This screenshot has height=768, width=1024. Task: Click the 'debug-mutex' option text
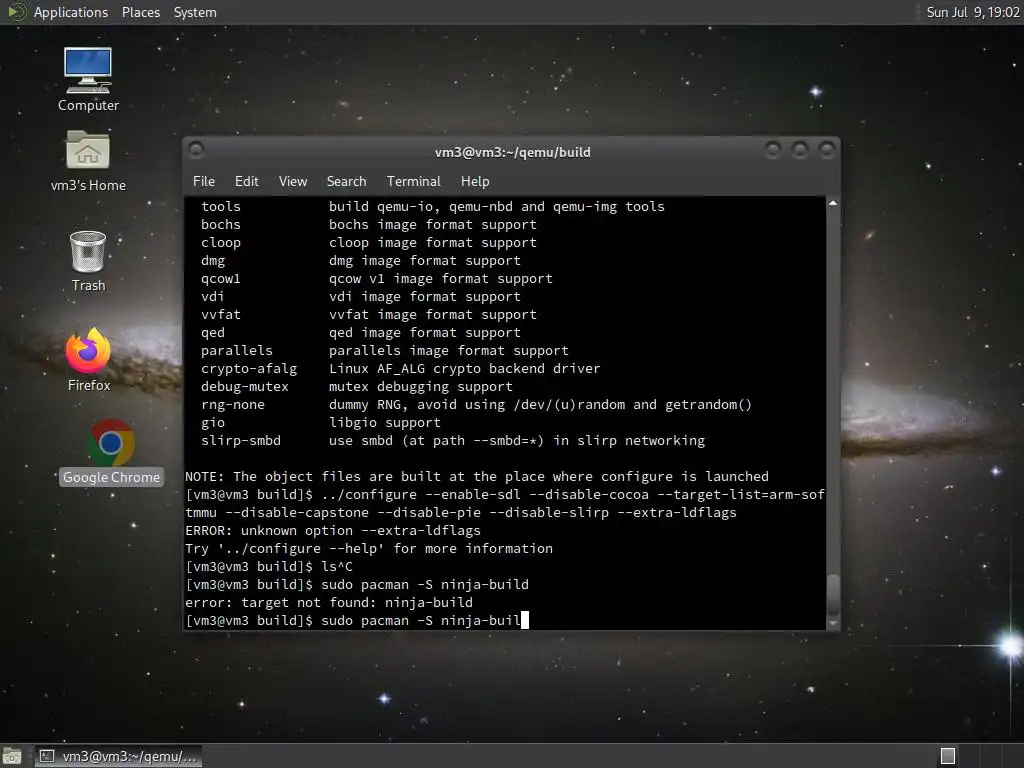[244, 387]
